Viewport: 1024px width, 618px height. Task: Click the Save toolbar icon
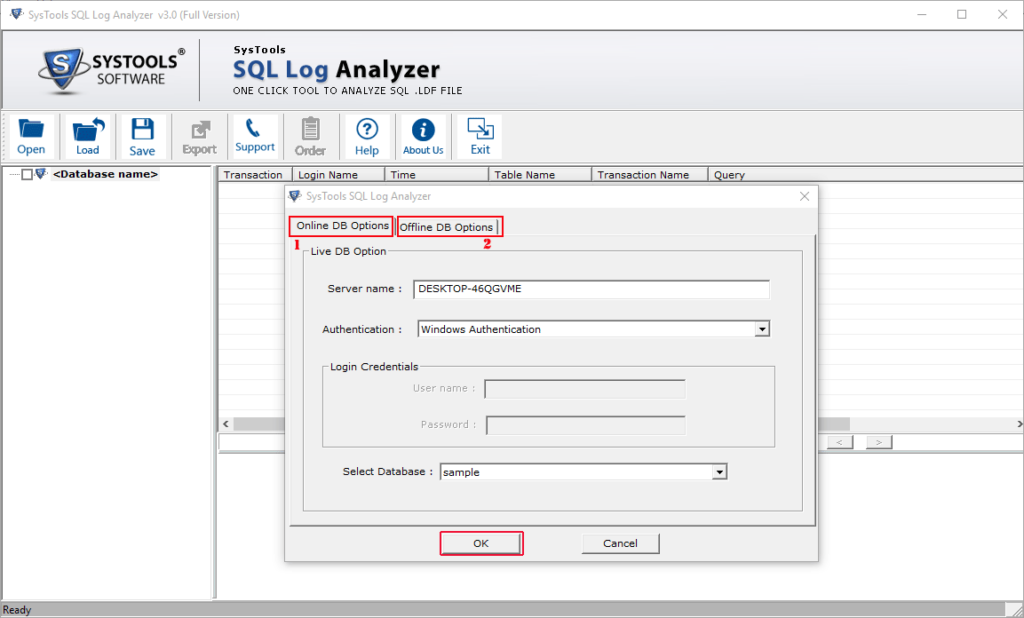(x=142, y=137)
